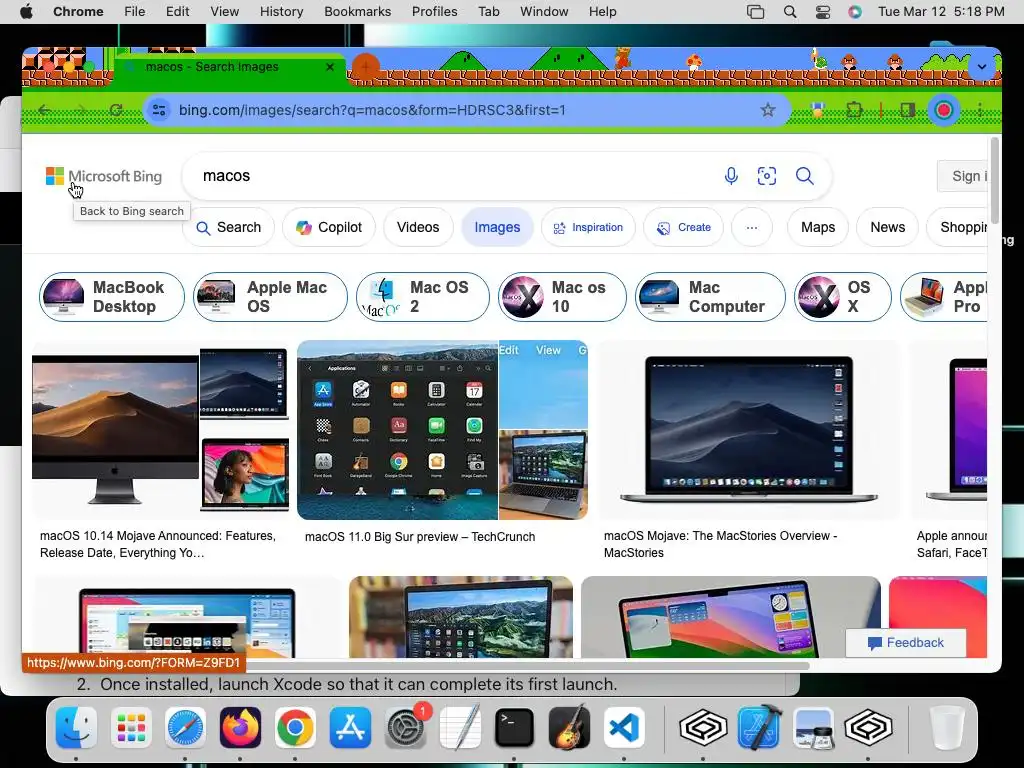Viewport: 1024px width, 768px height.
Task: Open Google Chrome in the Dock
Action: coord(295,728)
